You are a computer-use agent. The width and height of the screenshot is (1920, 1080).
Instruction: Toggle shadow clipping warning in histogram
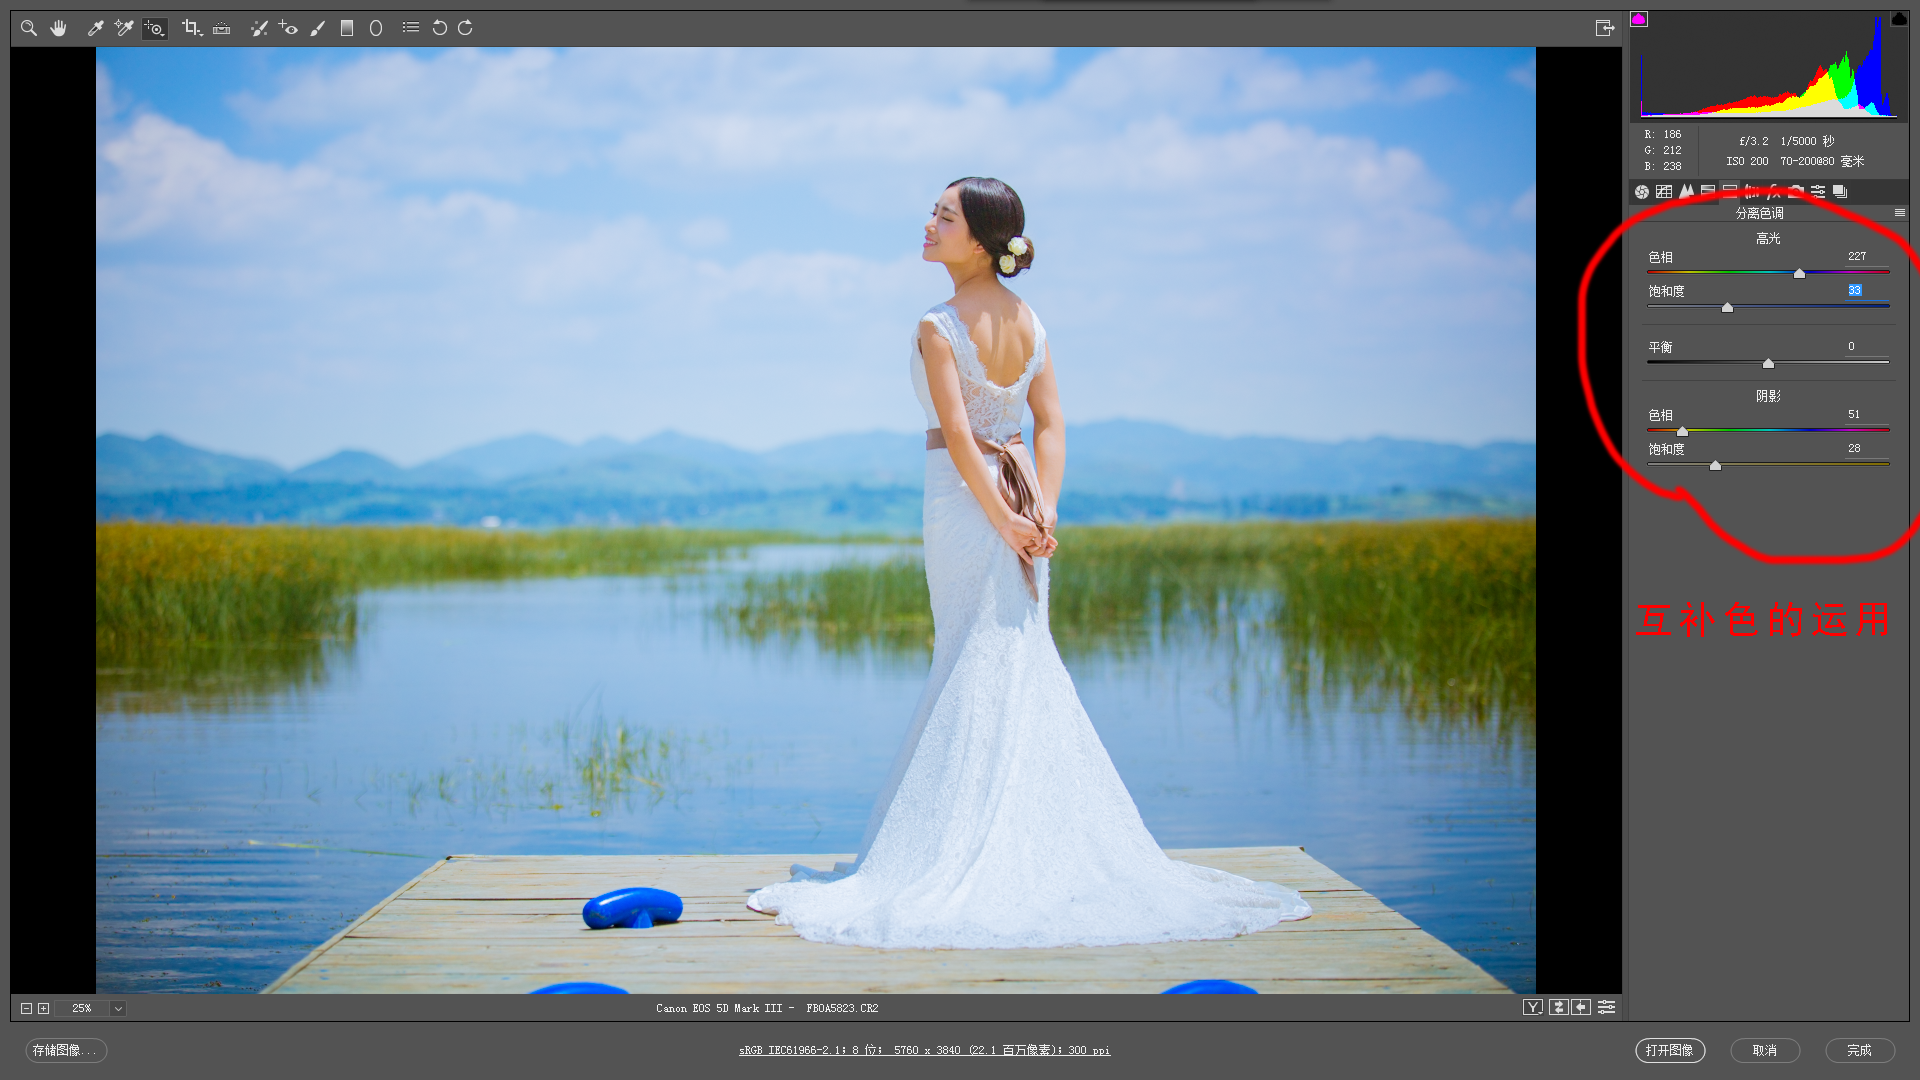coord(1639,19)
